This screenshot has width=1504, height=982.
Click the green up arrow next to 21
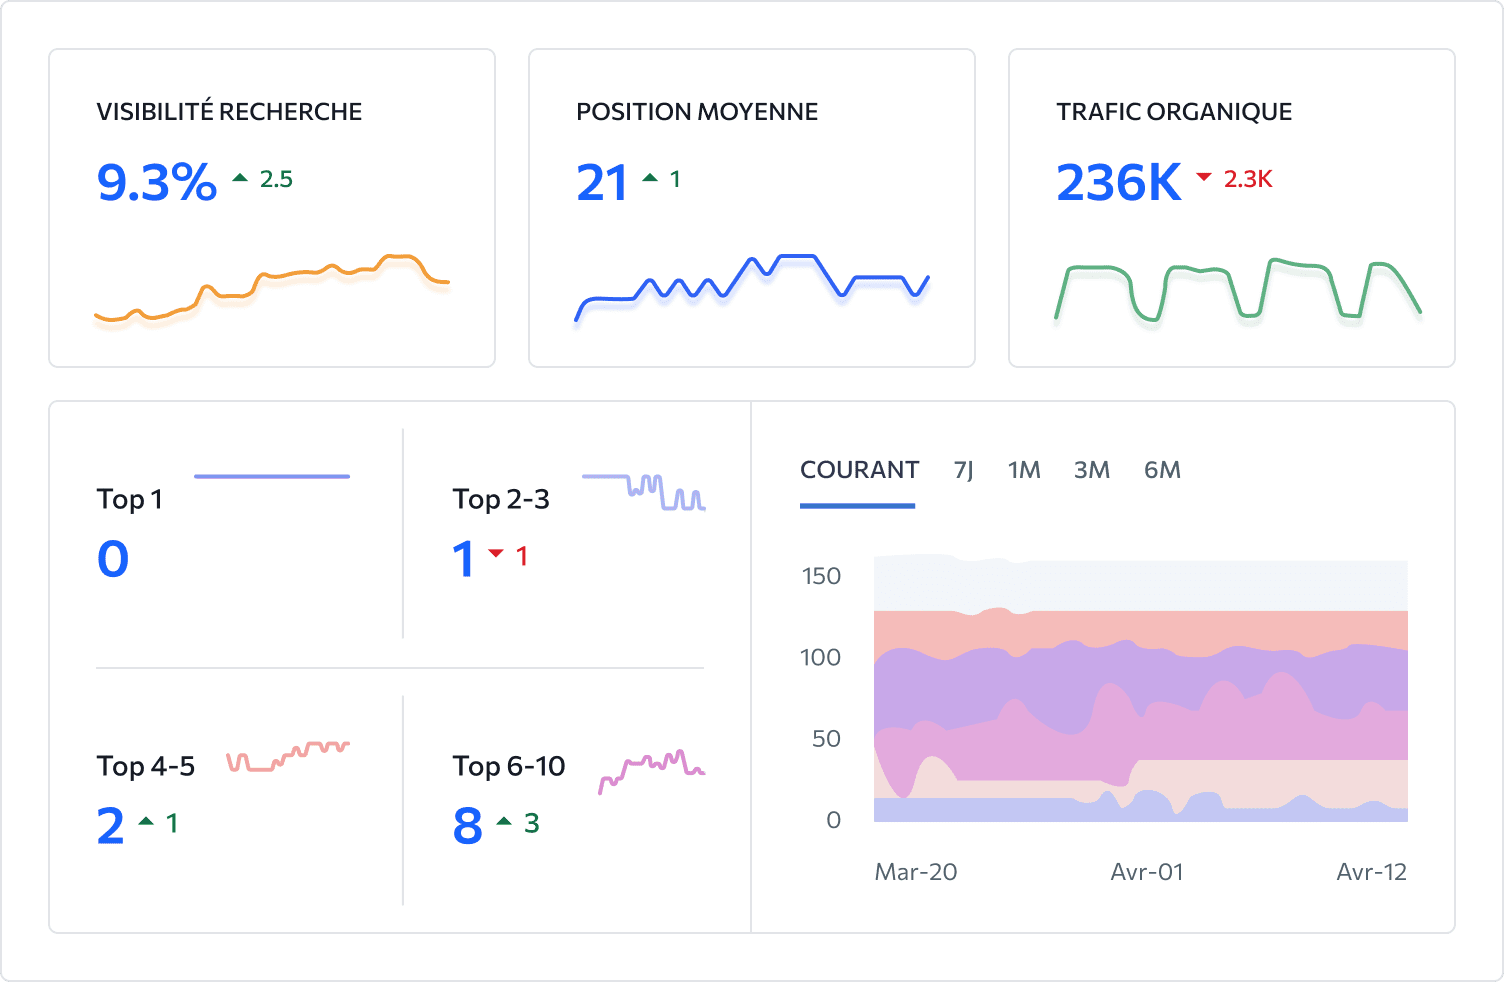650,178
